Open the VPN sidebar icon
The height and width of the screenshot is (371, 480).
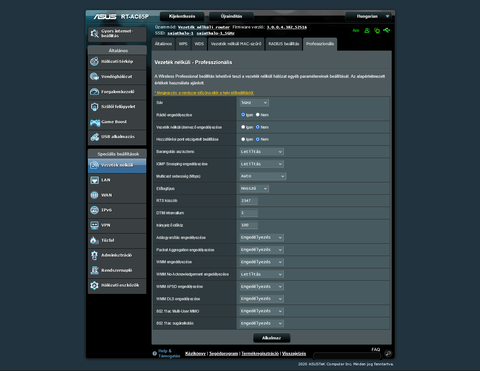coord(95,225)
